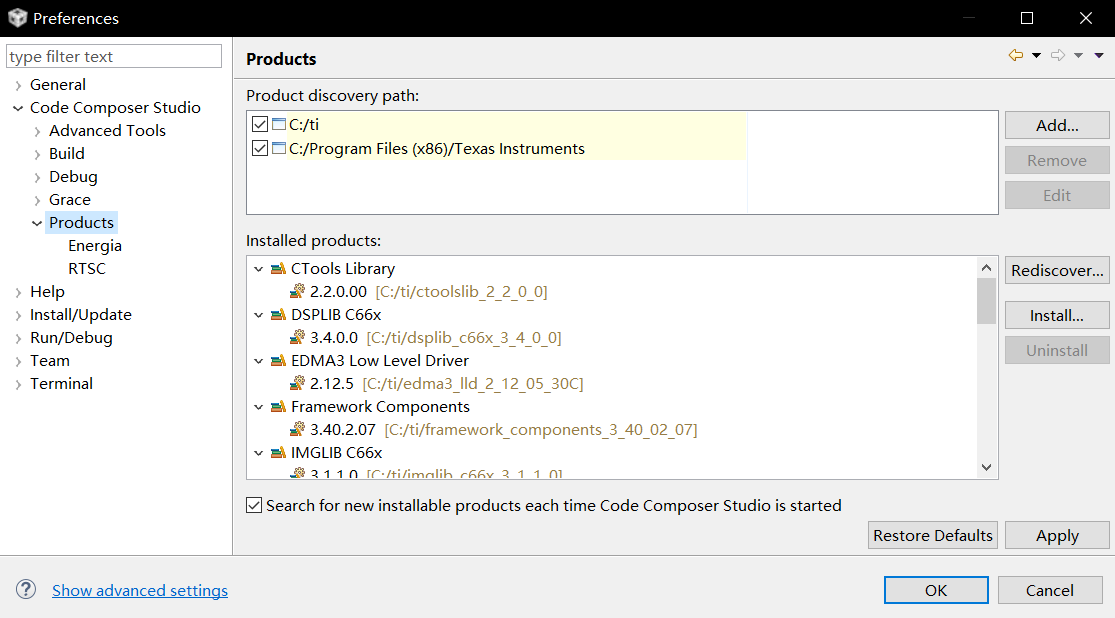This screenshot has width=1115, height=618.
Task: Click the Rediscover button
Action: pyautogui.click(x=1057, y=270)
